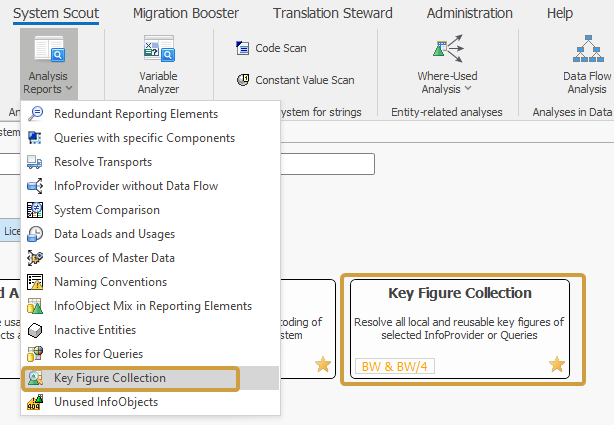Switch to the Migration Booster tab
This screenshot has height=425, width=614.
pos(187,13)
